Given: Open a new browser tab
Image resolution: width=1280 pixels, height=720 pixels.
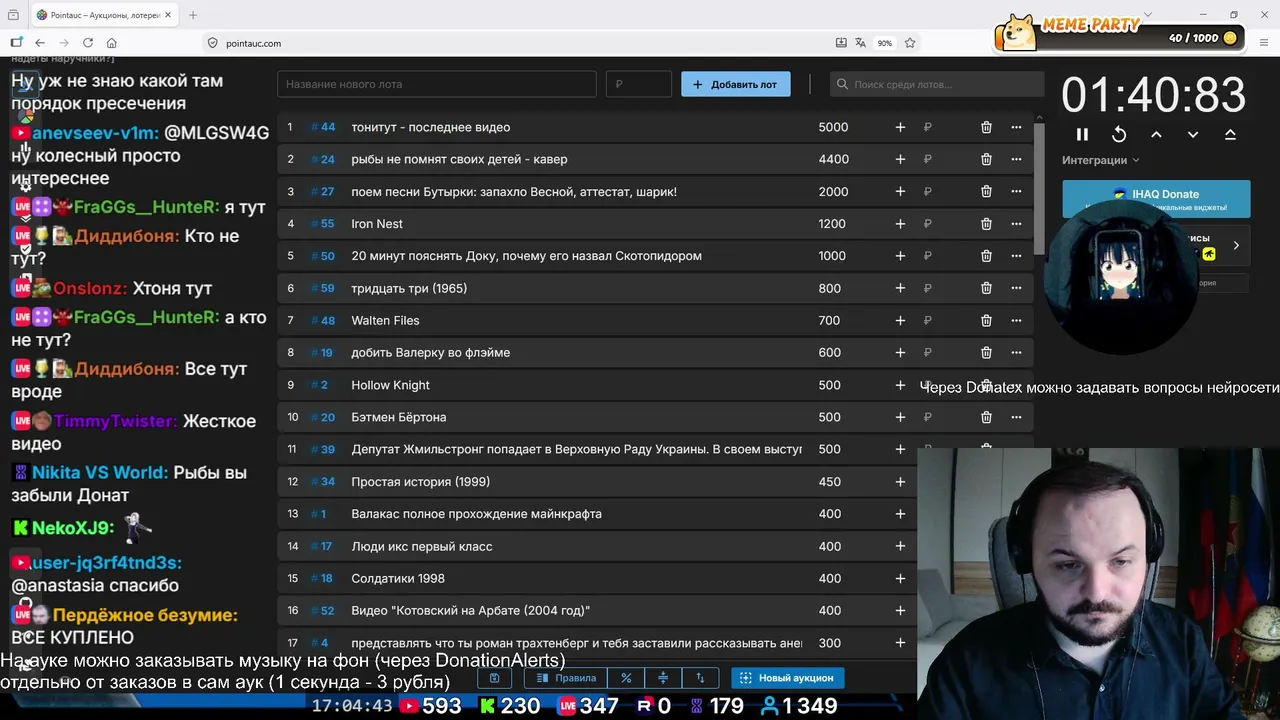Looking at the screenshot, I should [x=193, y=15].
